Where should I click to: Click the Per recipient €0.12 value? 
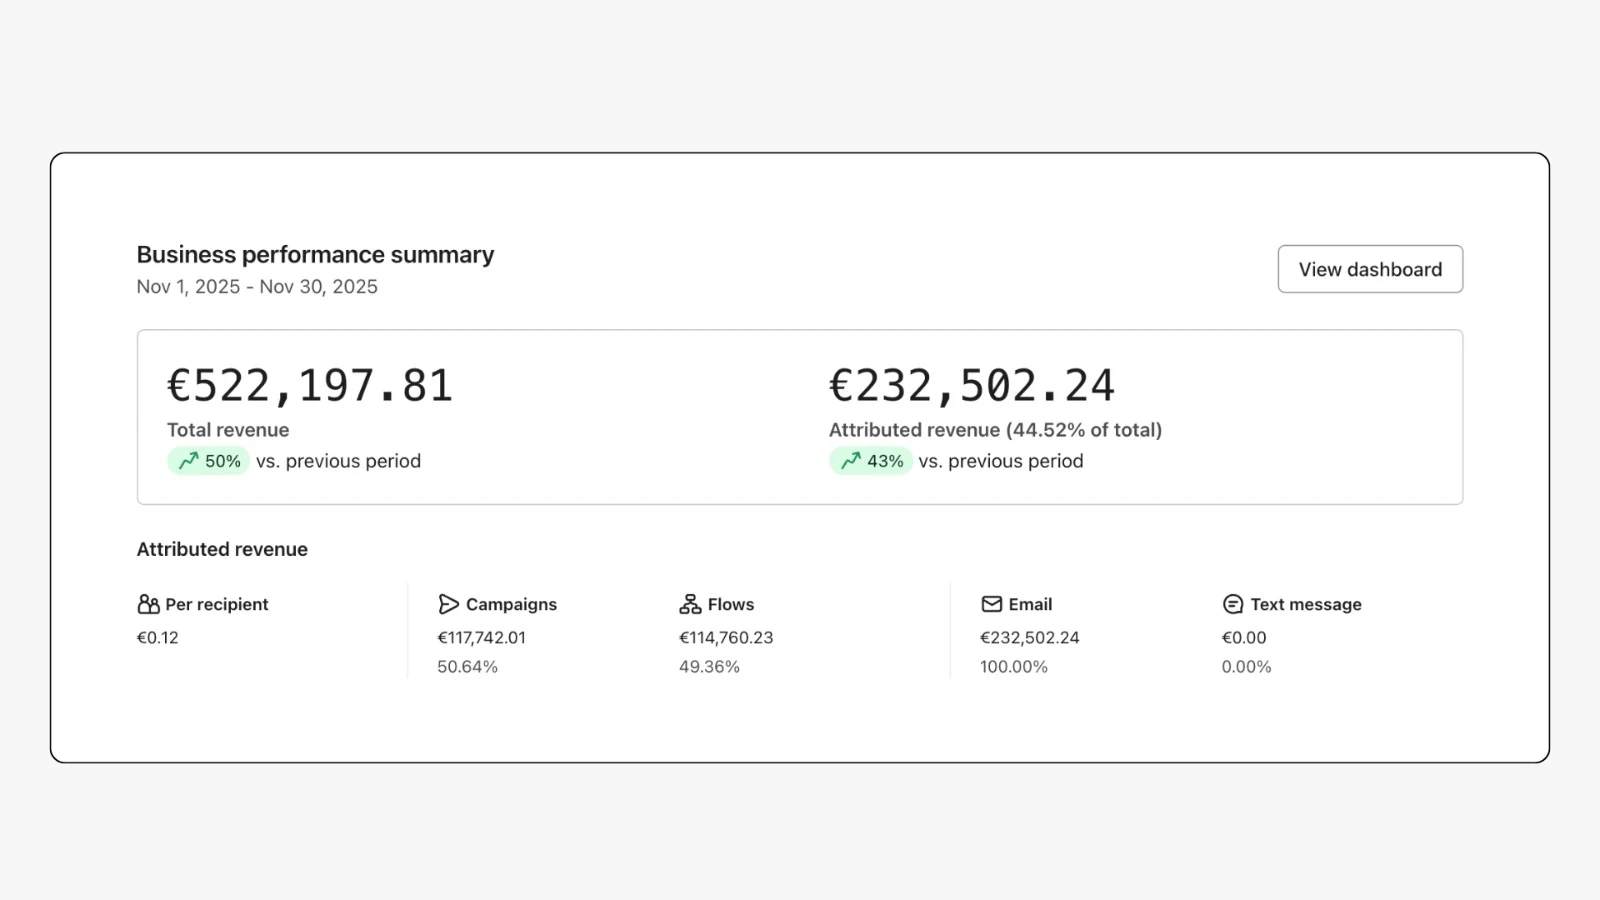pyautogui.click(x=159, y=637)
